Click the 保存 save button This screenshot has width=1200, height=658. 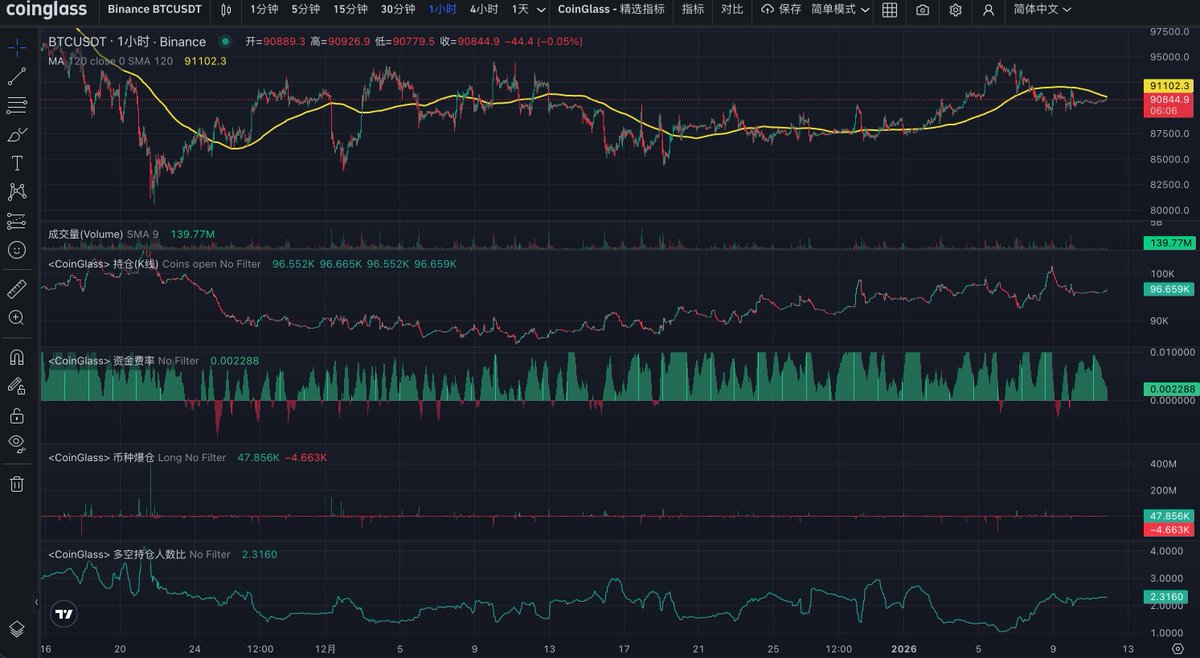tap(781, 10)
